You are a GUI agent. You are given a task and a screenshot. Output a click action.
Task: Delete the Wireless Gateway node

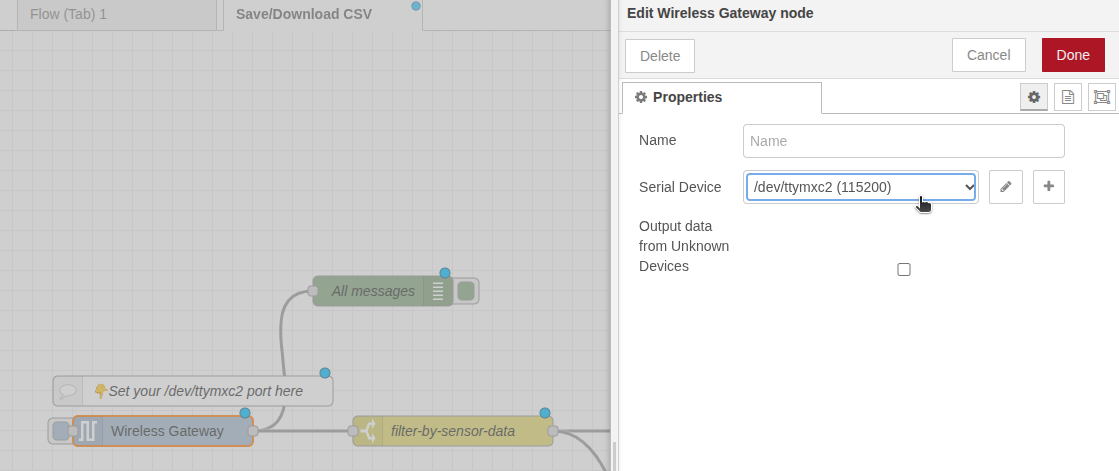[659, 56]
